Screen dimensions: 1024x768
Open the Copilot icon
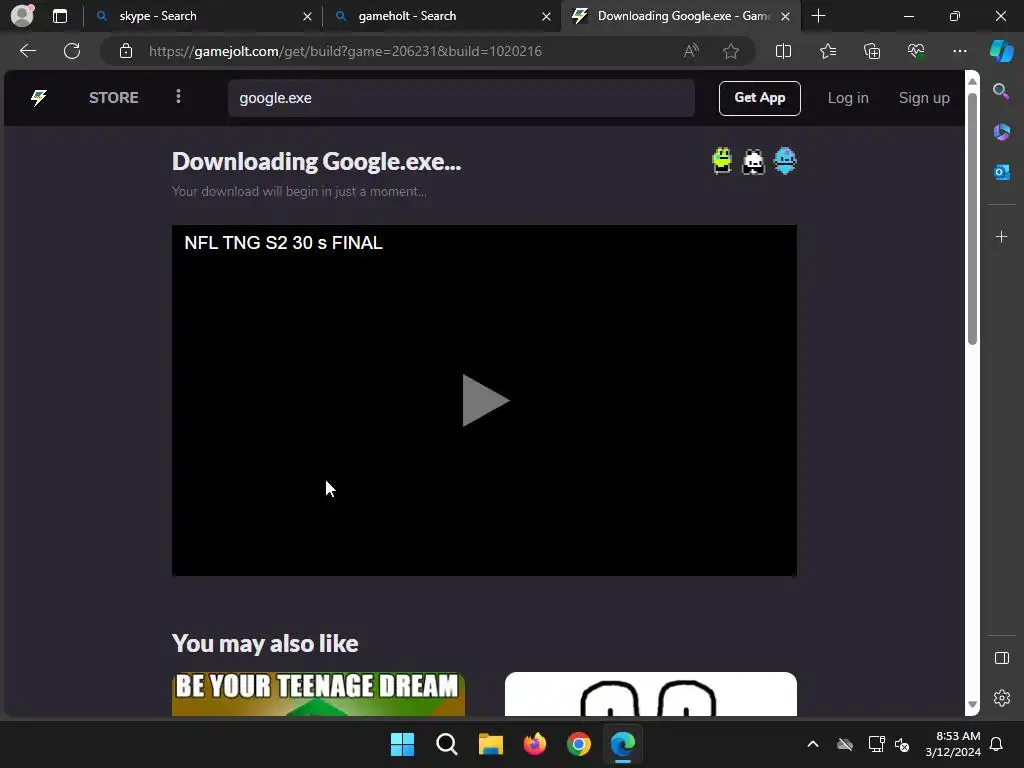(1002, 51)
